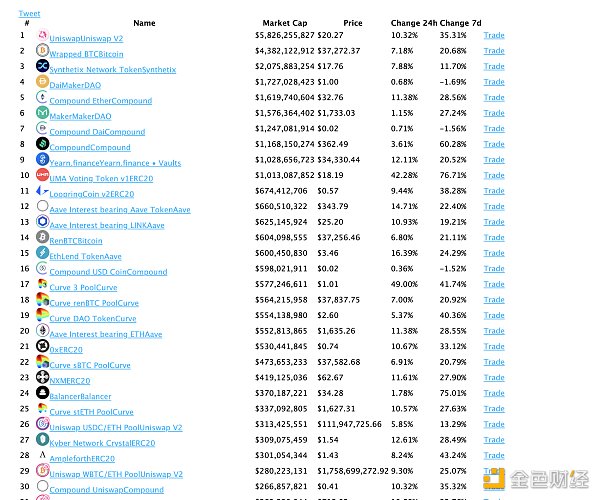
Task: Open the Uniswap V2 name link
Action: tap(84, 38)
